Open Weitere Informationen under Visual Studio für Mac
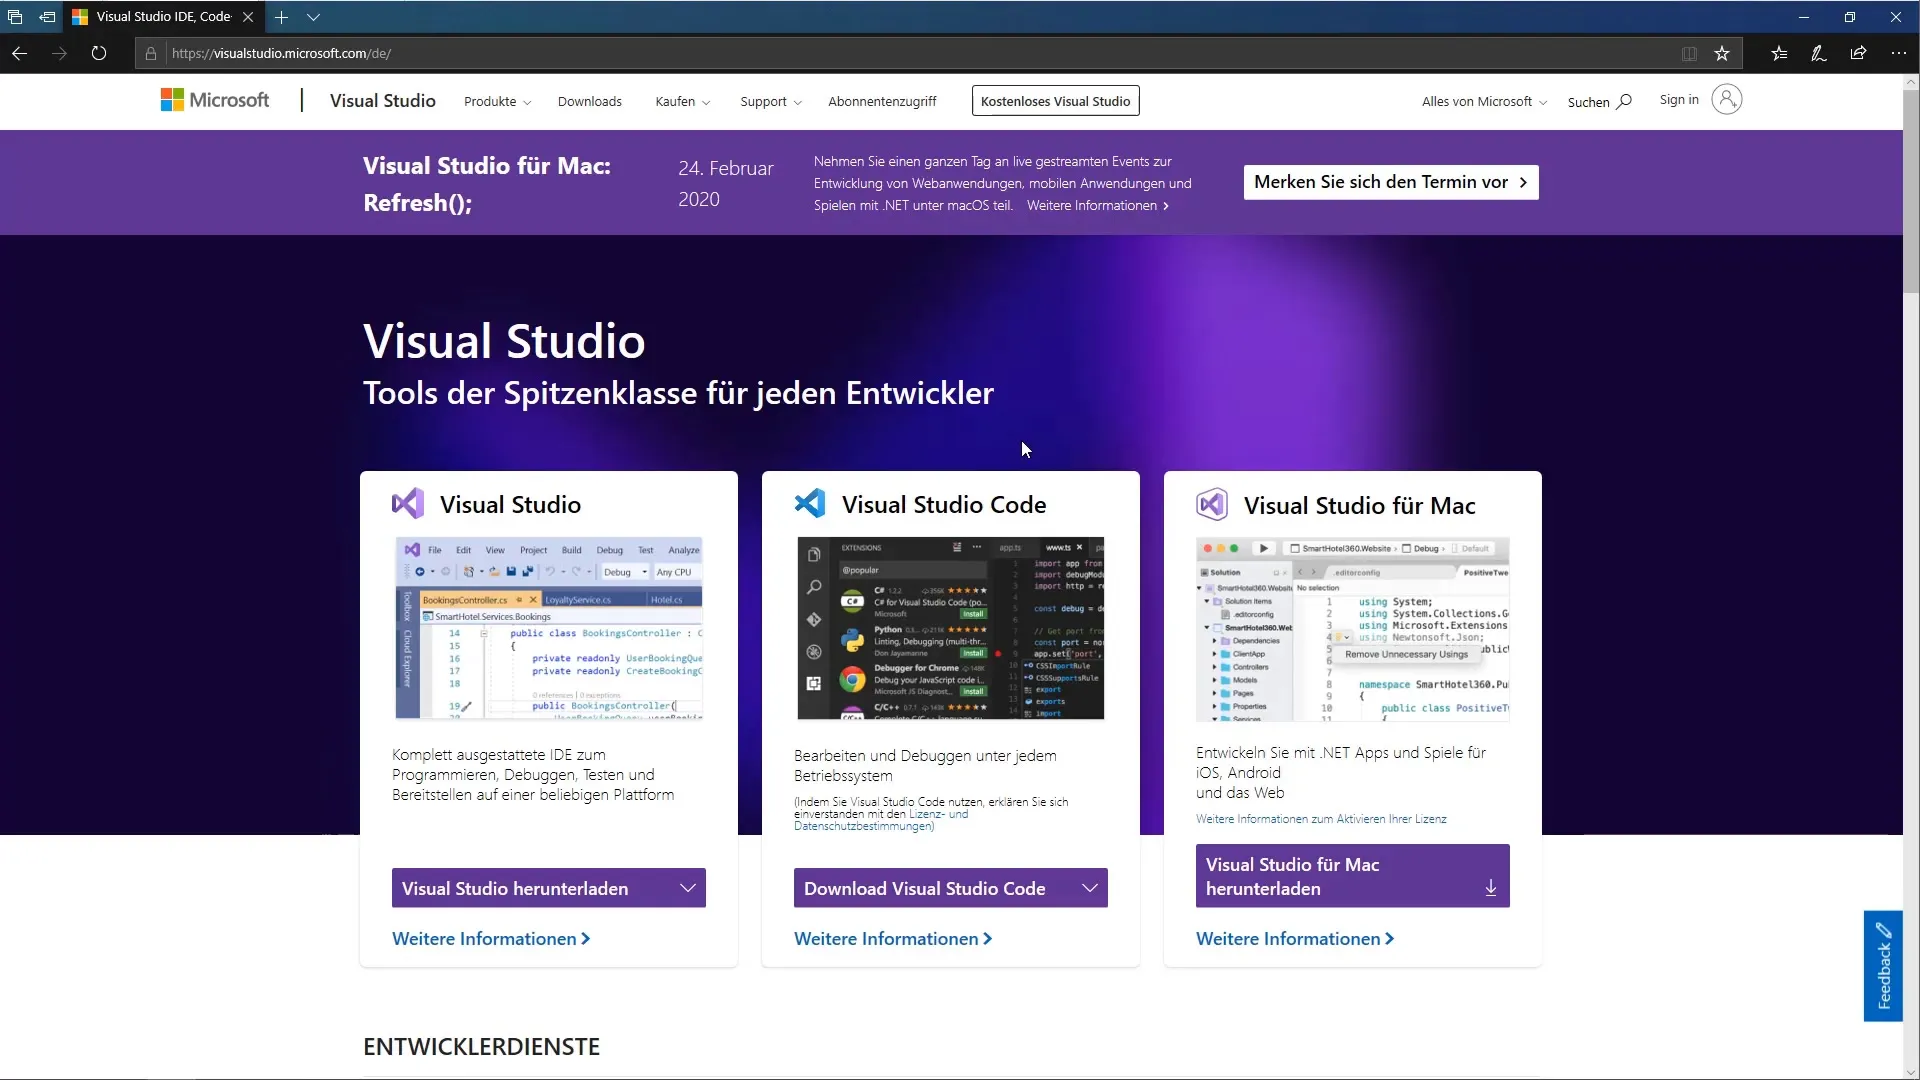 (x=1295, y=939)
